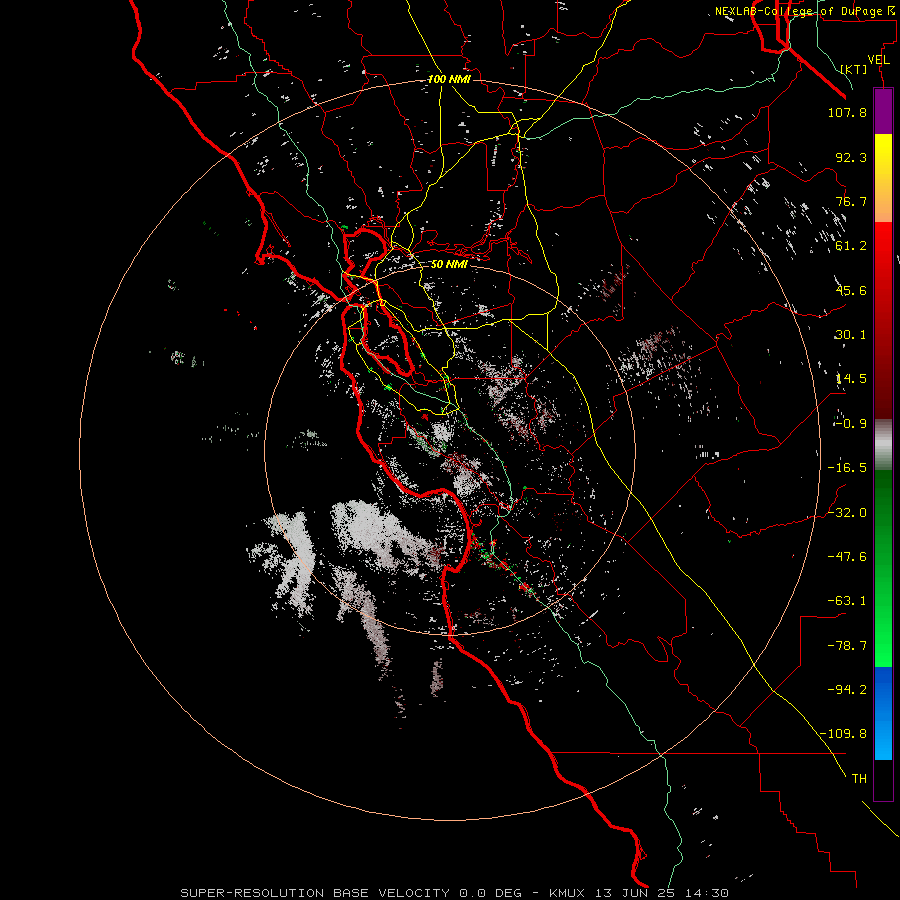
Task: Click the -94.2 legend value
Action: 847,690
